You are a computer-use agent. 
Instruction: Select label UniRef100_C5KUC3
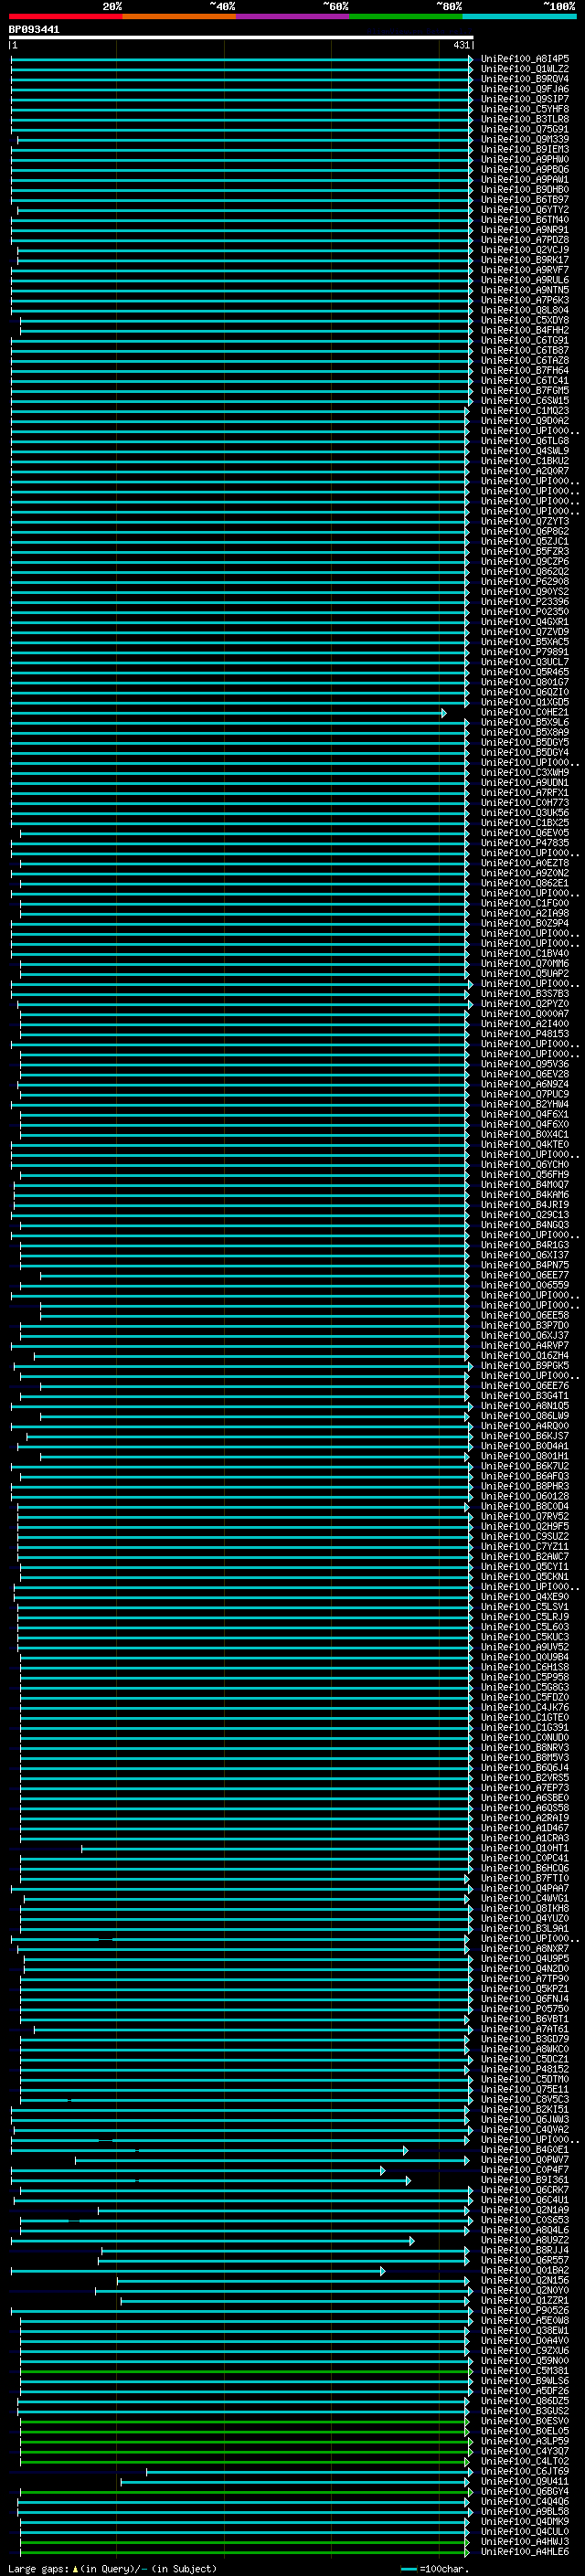[x=524, y=1638]
